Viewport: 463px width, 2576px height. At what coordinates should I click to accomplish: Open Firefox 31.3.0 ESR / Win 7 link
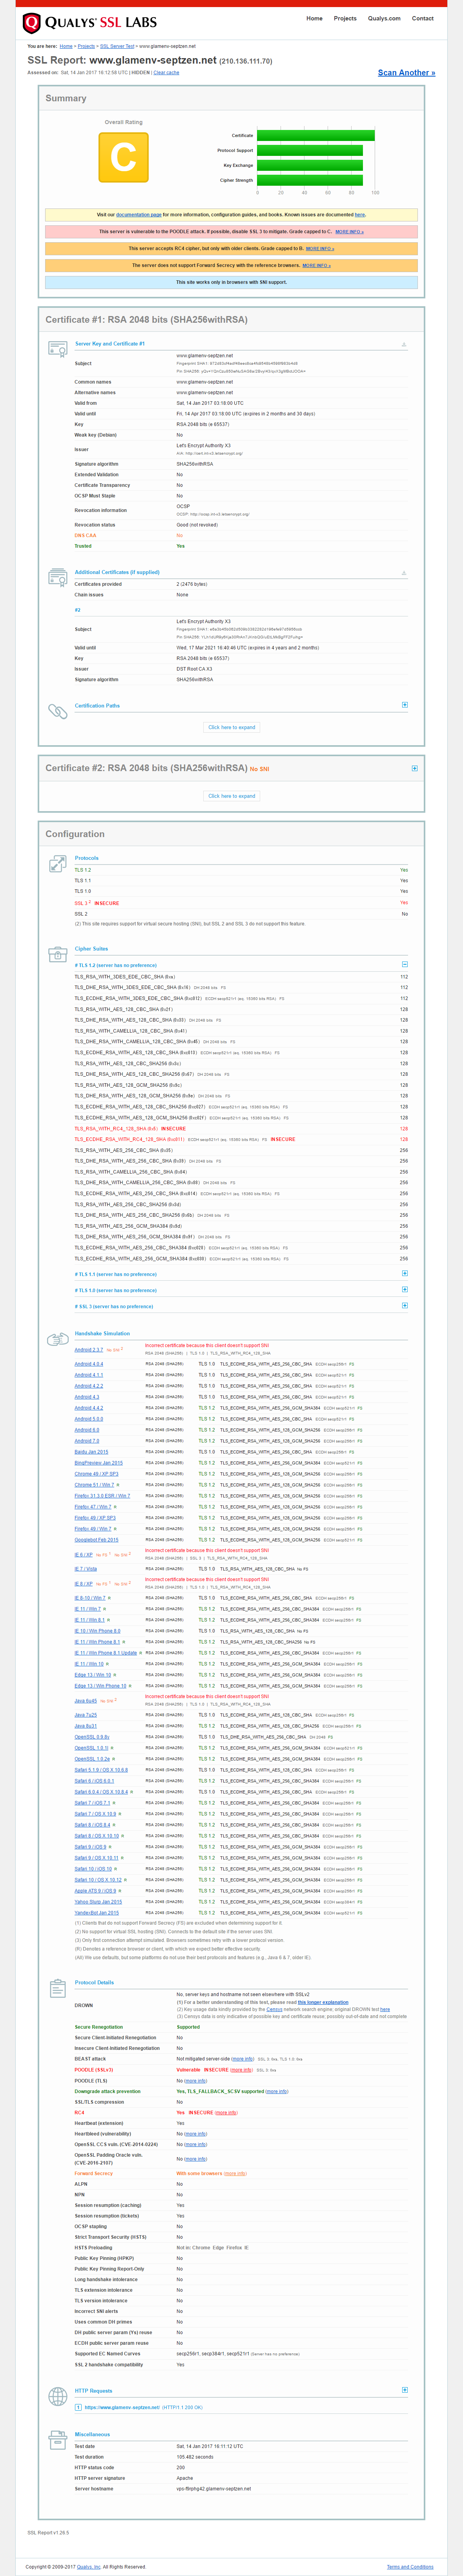tap(102, 1496)
